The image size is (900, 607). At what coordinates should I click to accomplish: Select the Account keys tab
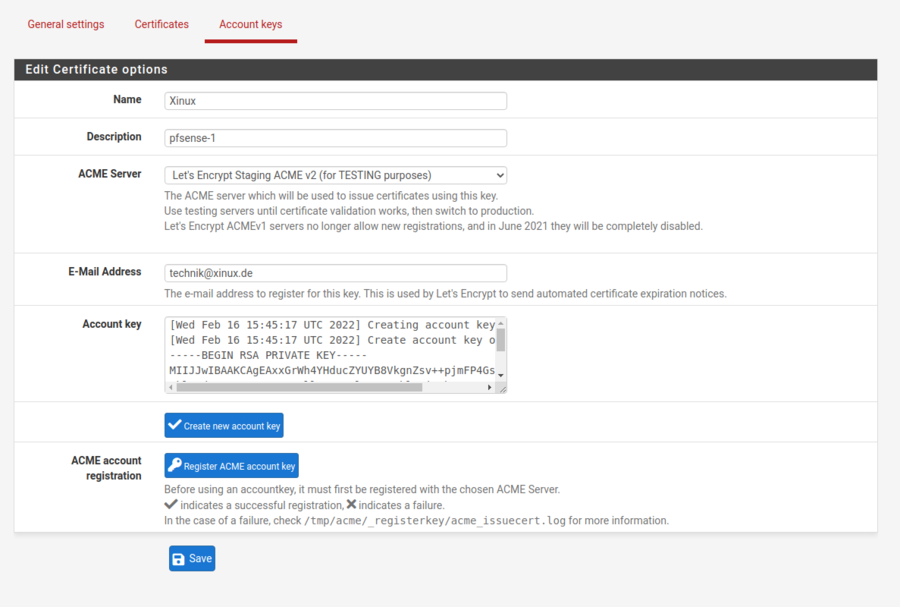tap(250, 23)
